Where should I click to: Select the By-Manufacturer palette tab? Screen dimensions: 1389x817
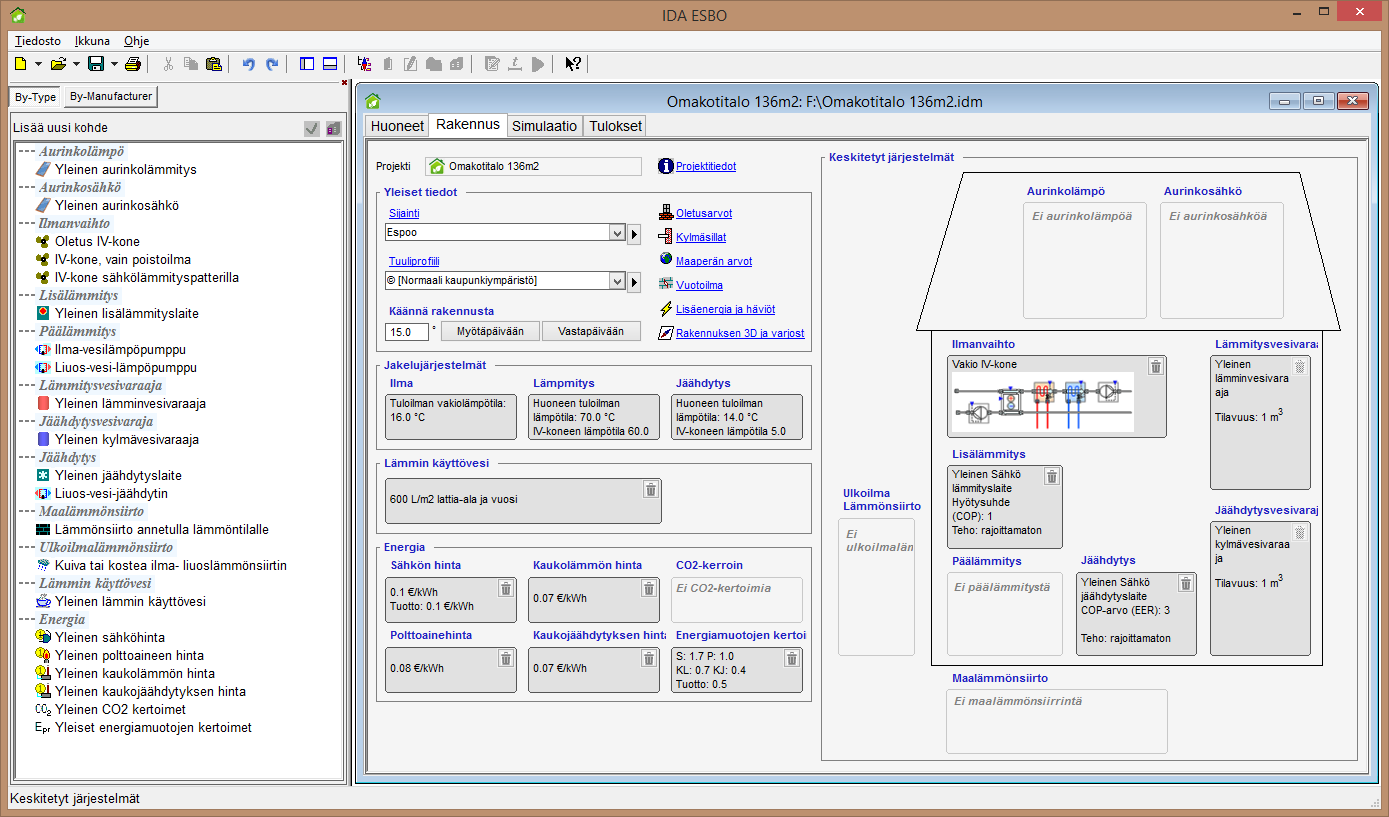click(111, 97)
